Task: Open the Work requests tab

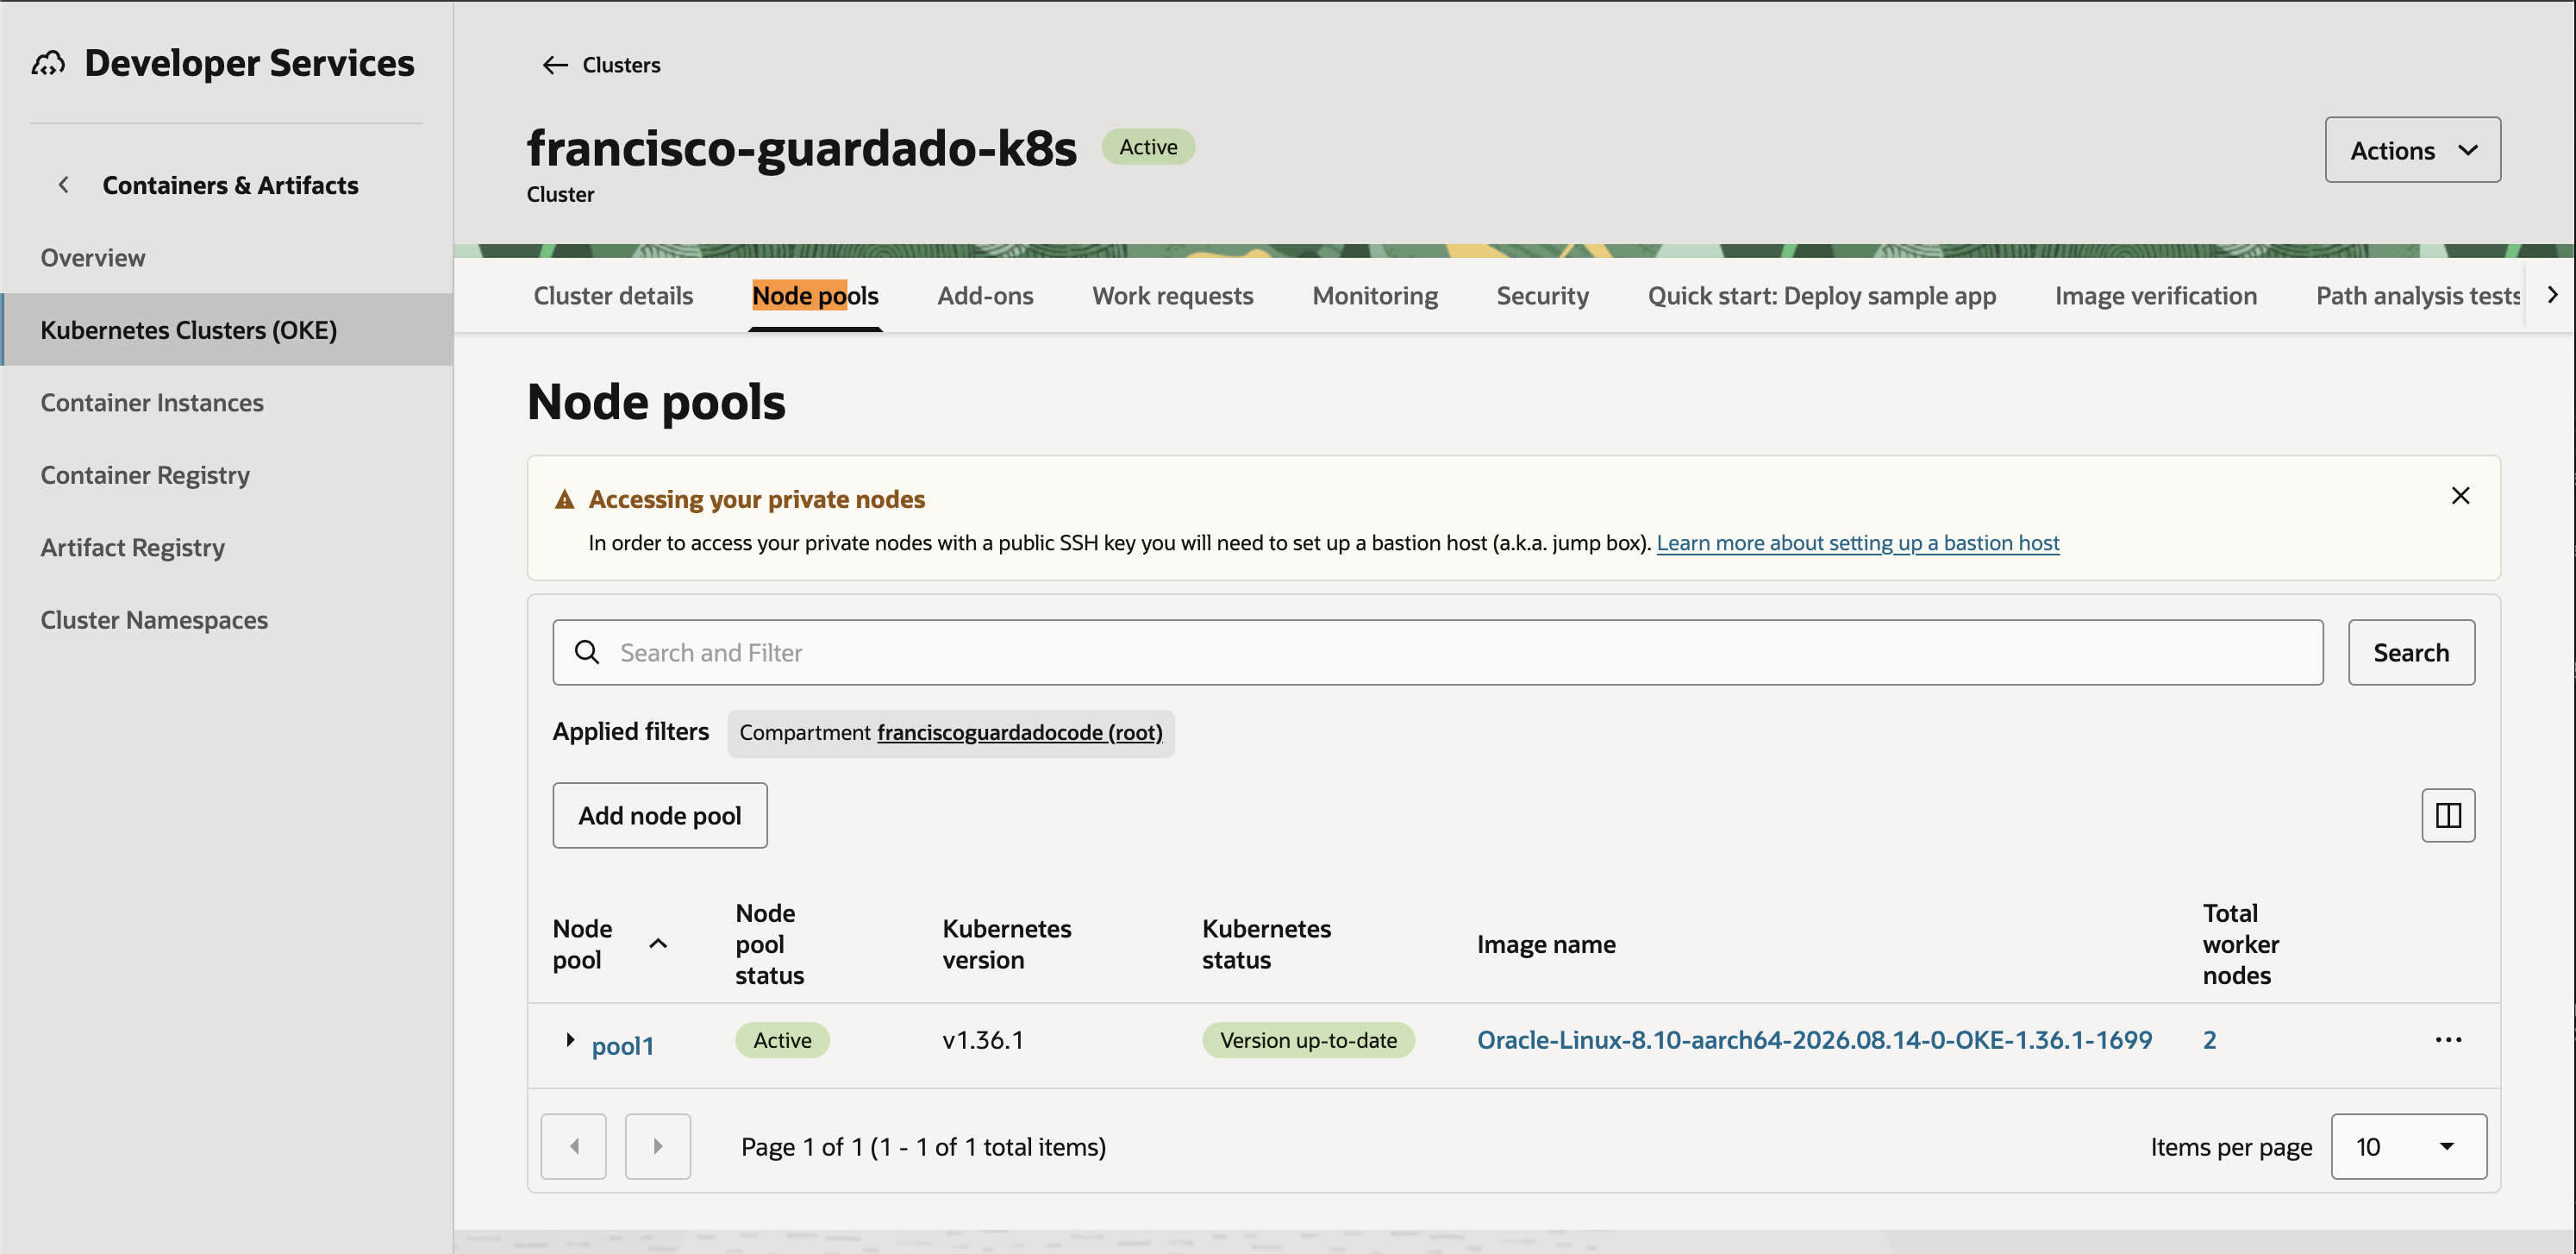Action: (1172, 295)
